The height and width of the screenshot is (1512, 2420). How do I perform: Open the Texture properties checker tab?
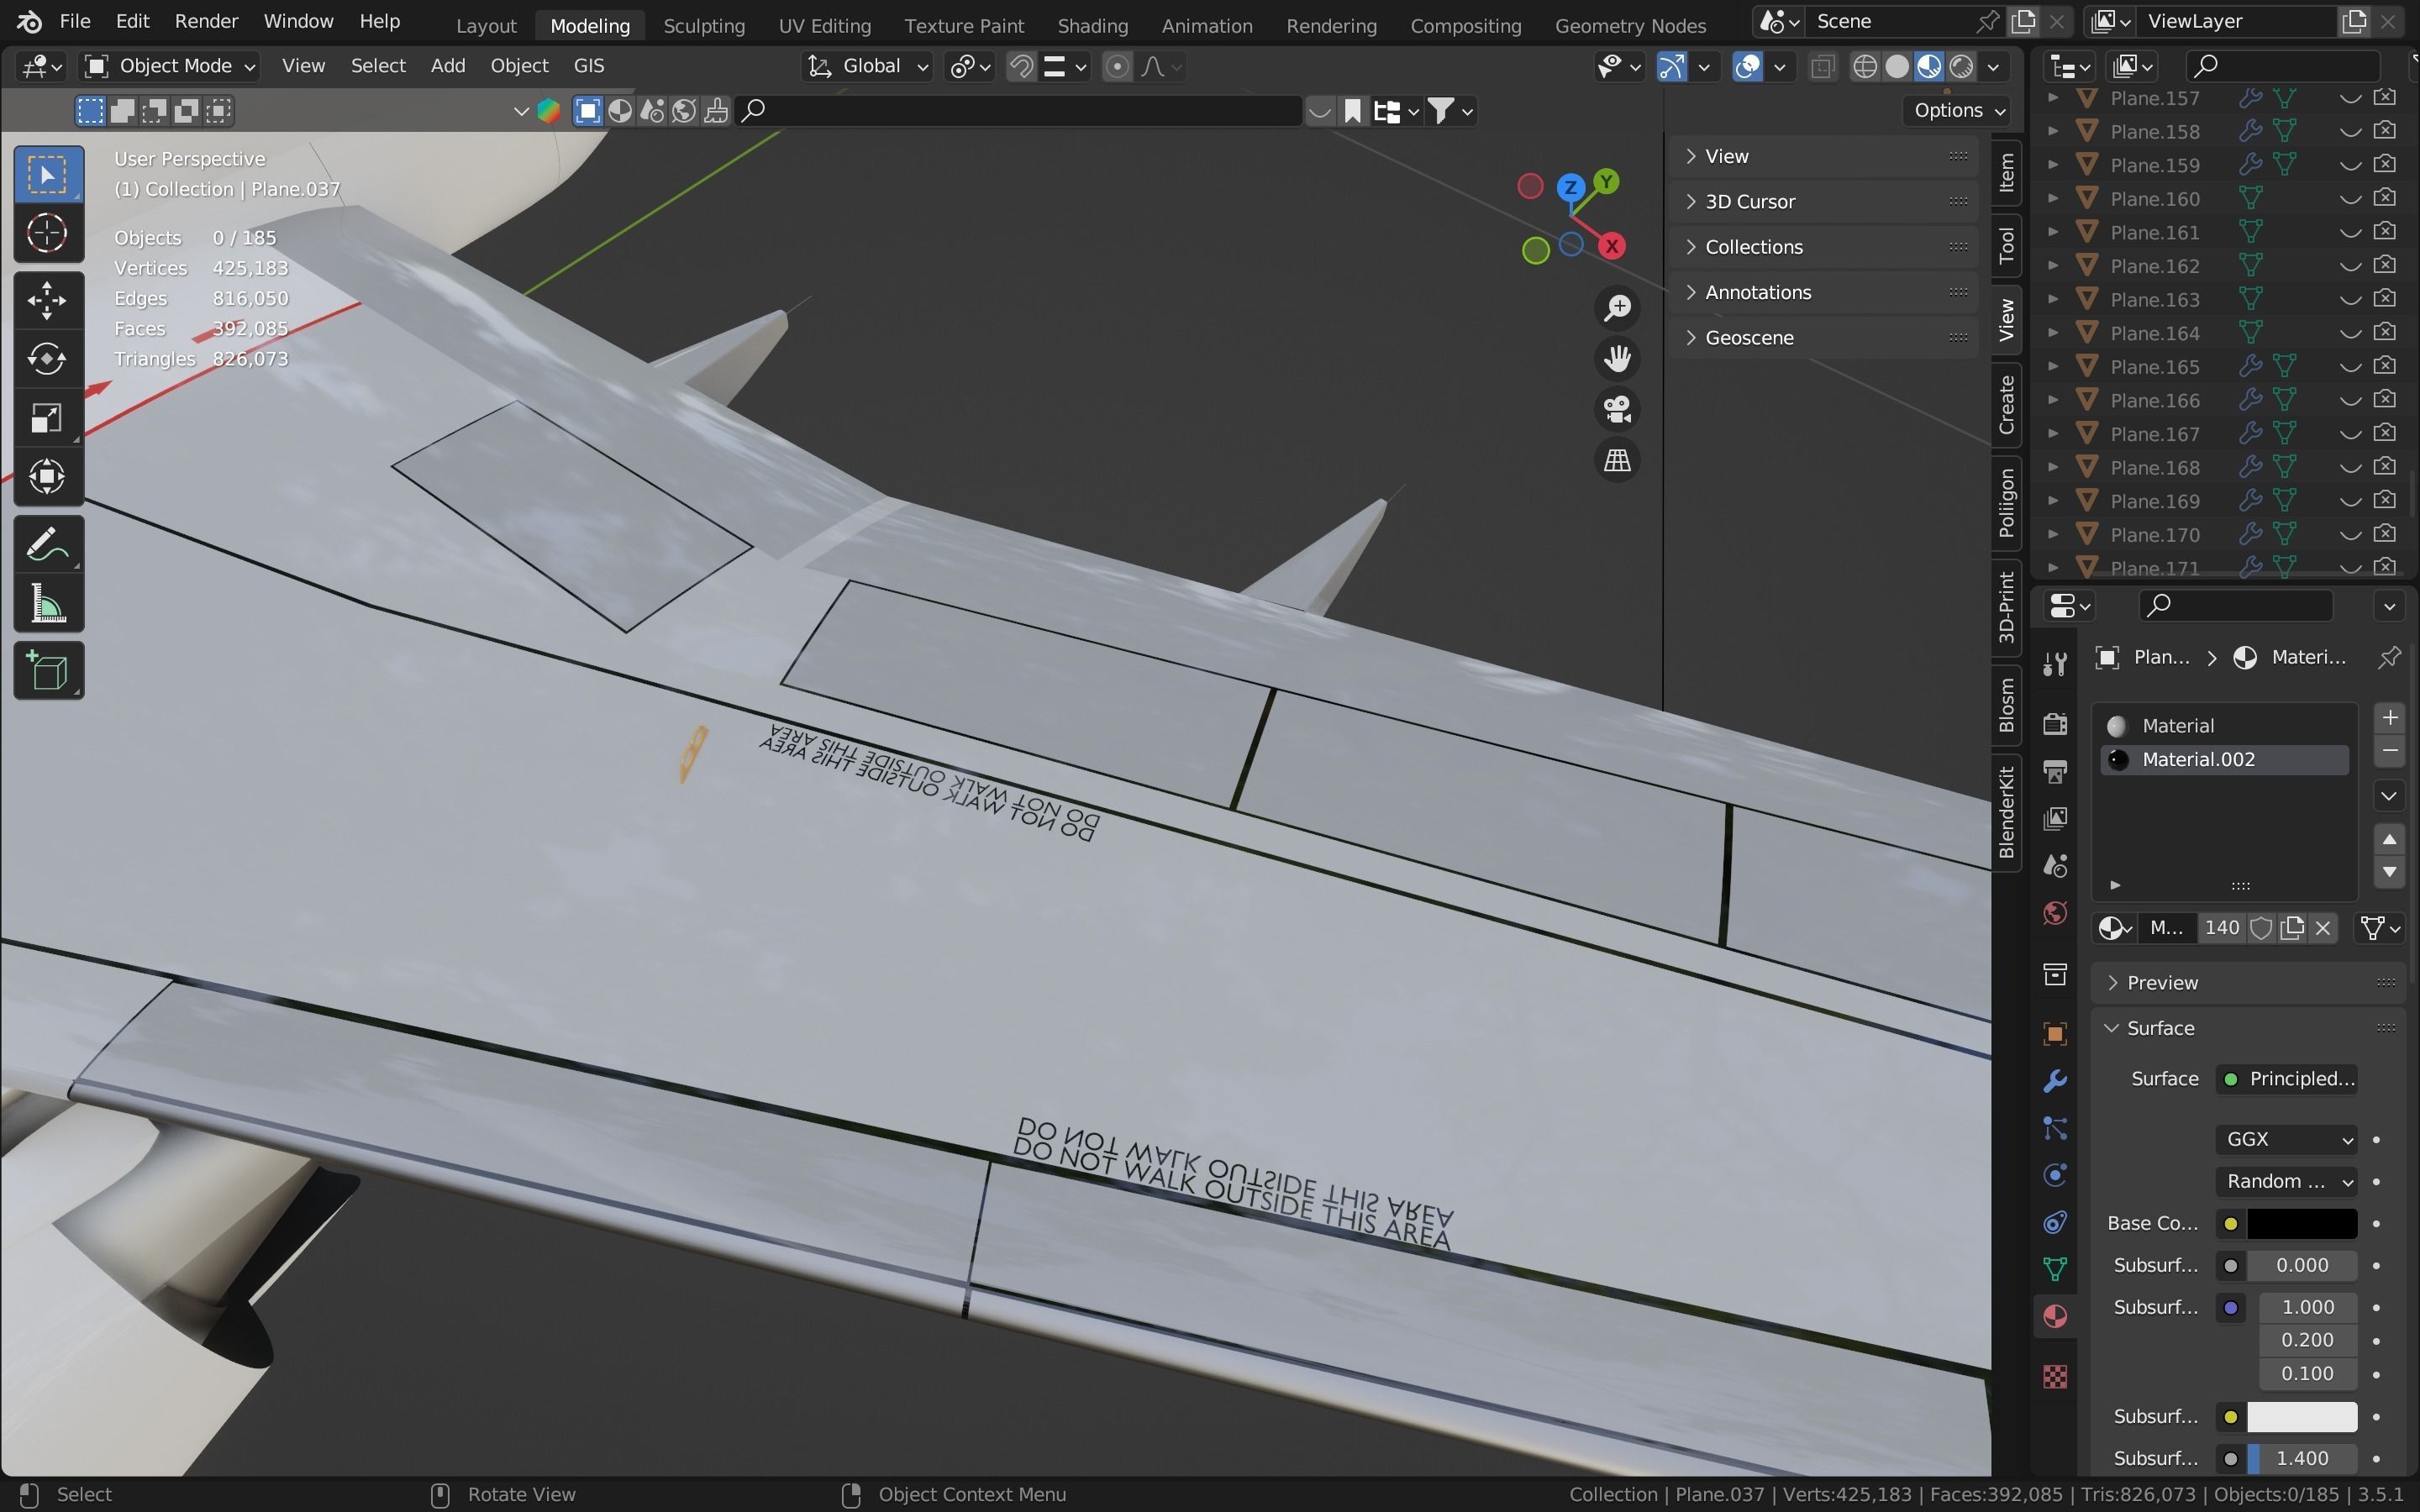click(x=2055, y=1377)
